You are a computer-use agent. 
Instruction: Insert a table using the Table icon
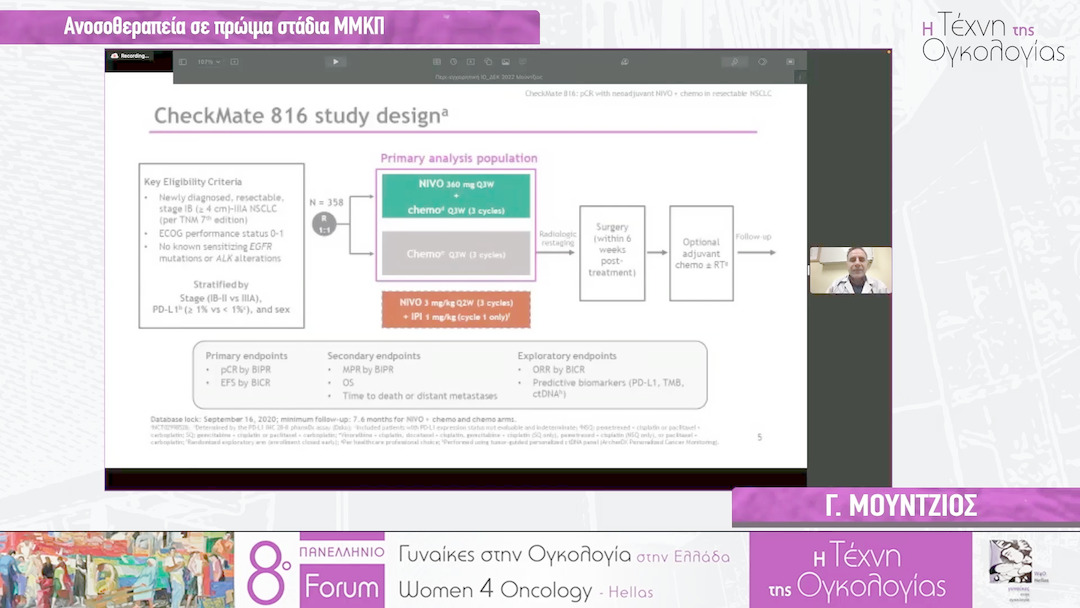[437, 62]
